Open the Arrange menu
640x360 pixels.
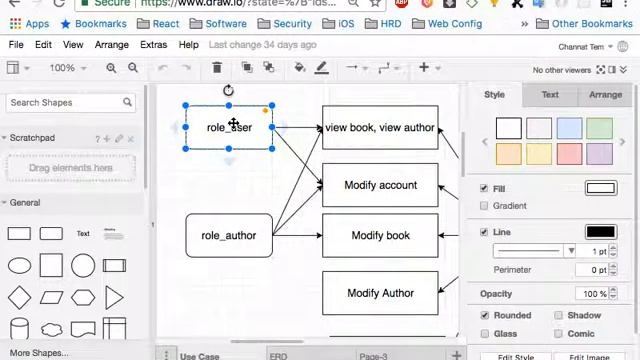[111, 44]
